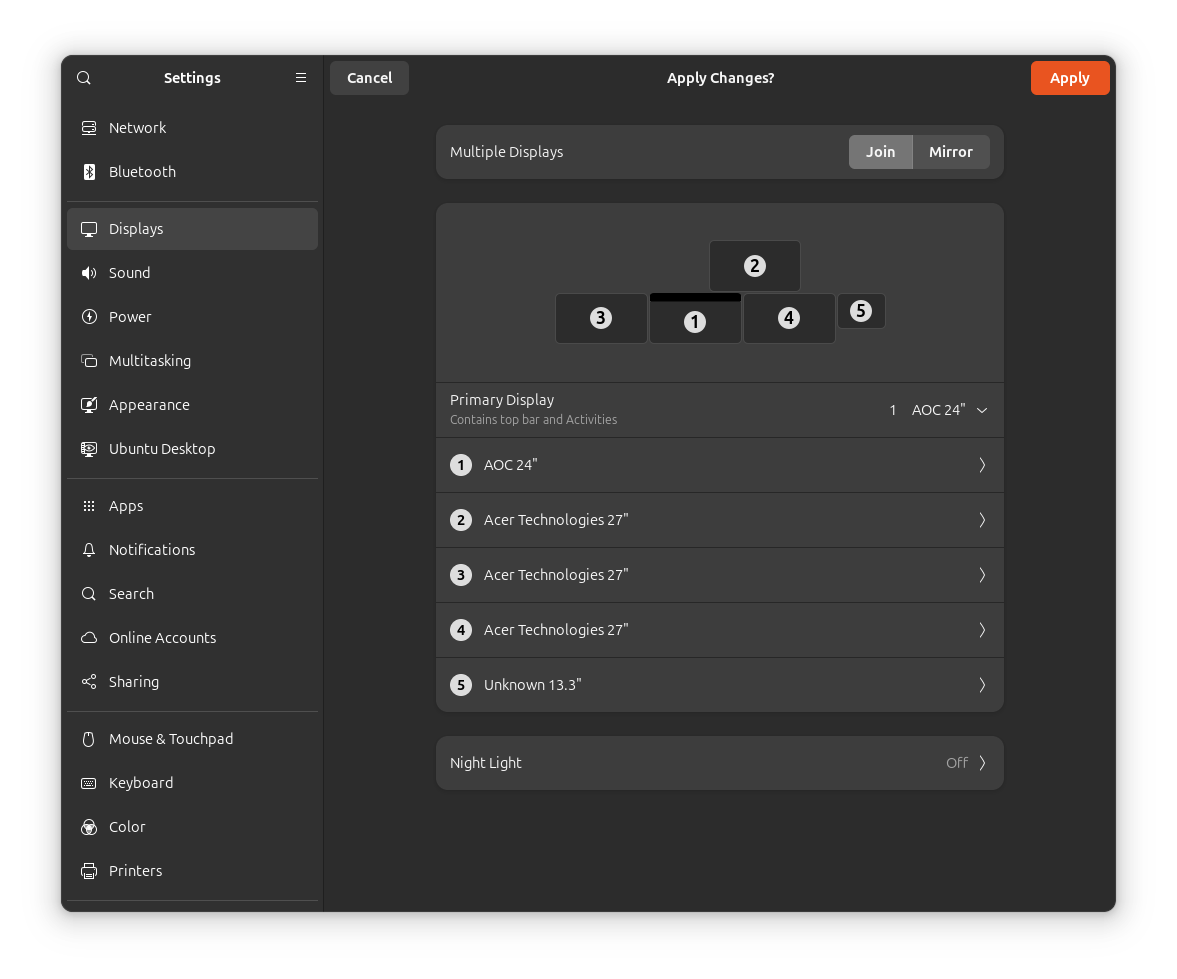1177x979 pixels.
Task: Select Join mode for multiple displays
Action: click(880, 152)
